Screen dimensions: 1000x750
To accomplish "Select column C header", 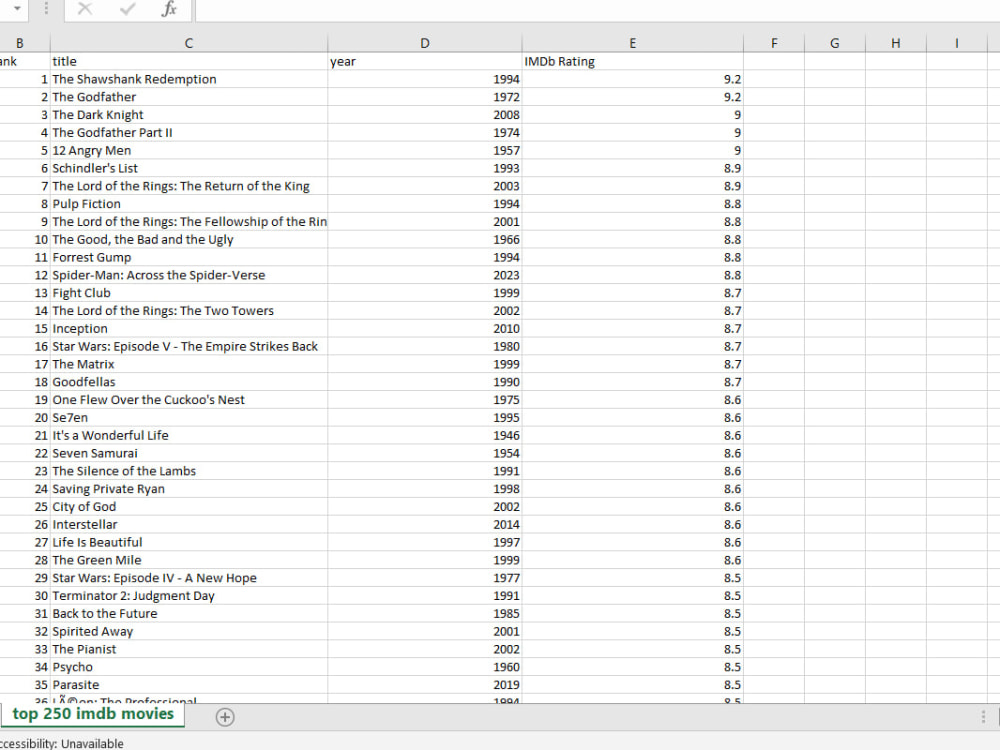I will pos(189,43).
